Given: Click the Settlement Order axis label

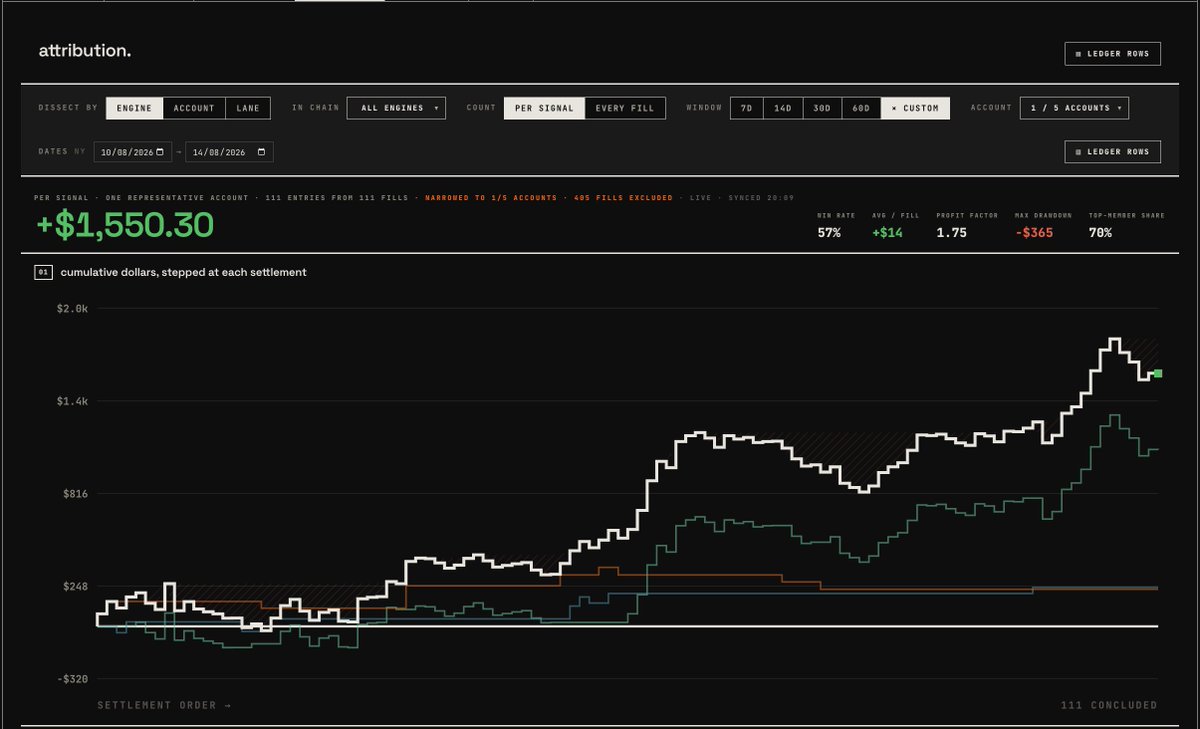Looking at the screenshot, I should [164, 705].
